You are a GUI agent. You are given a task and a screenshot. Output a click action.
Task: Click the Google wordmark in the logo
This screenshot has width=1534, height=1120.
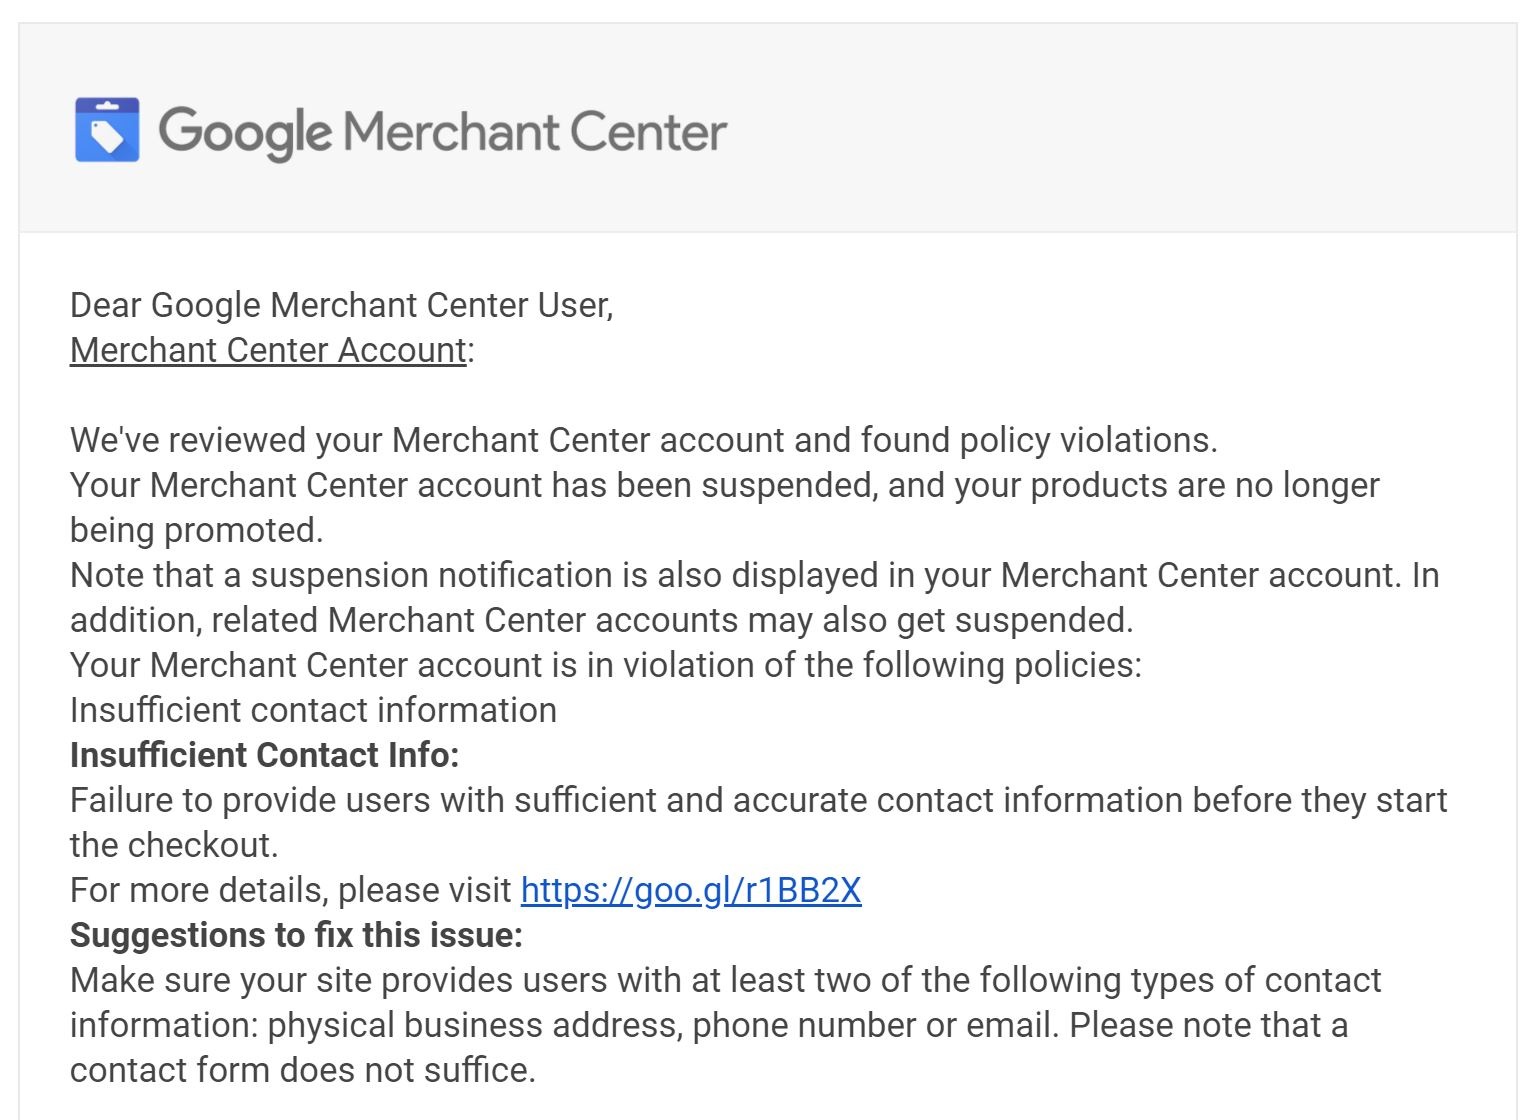245,133
